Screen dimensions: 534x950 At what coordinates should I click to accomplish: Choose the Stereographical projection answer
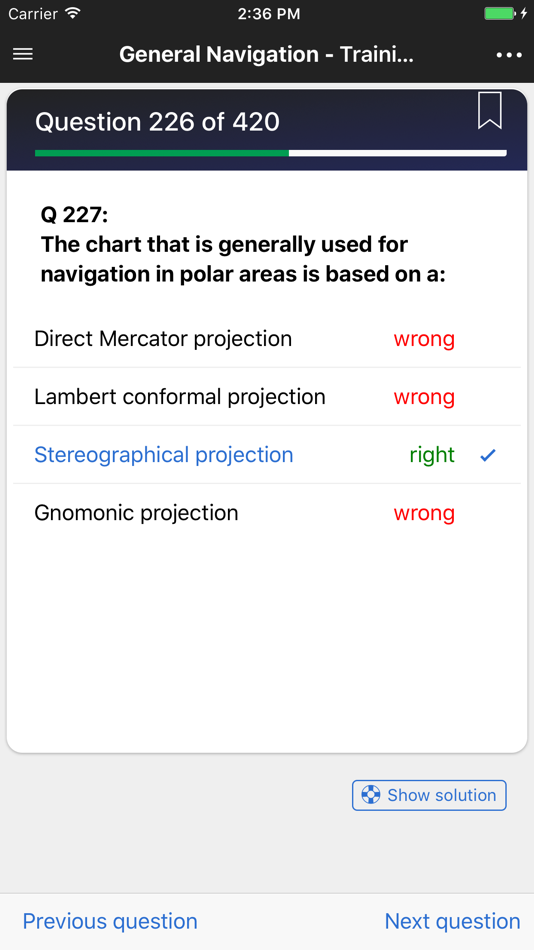[267, 455]
